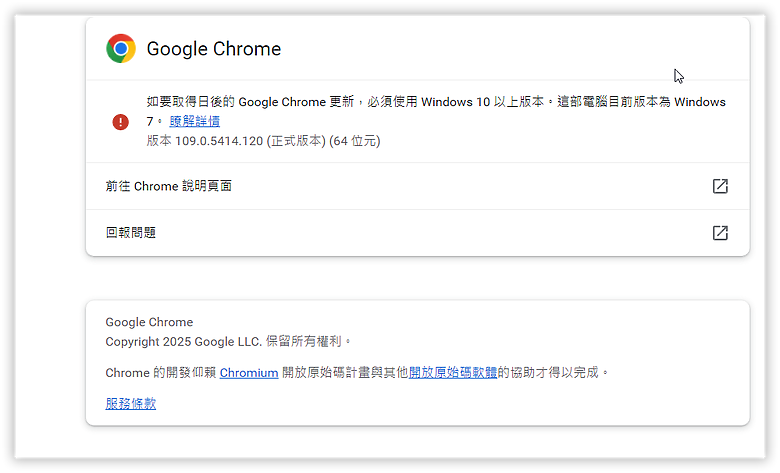Click external link icon beside 回報問題
Screen dimensions: 780x473
pyautogui.click(x=720, y=233)
